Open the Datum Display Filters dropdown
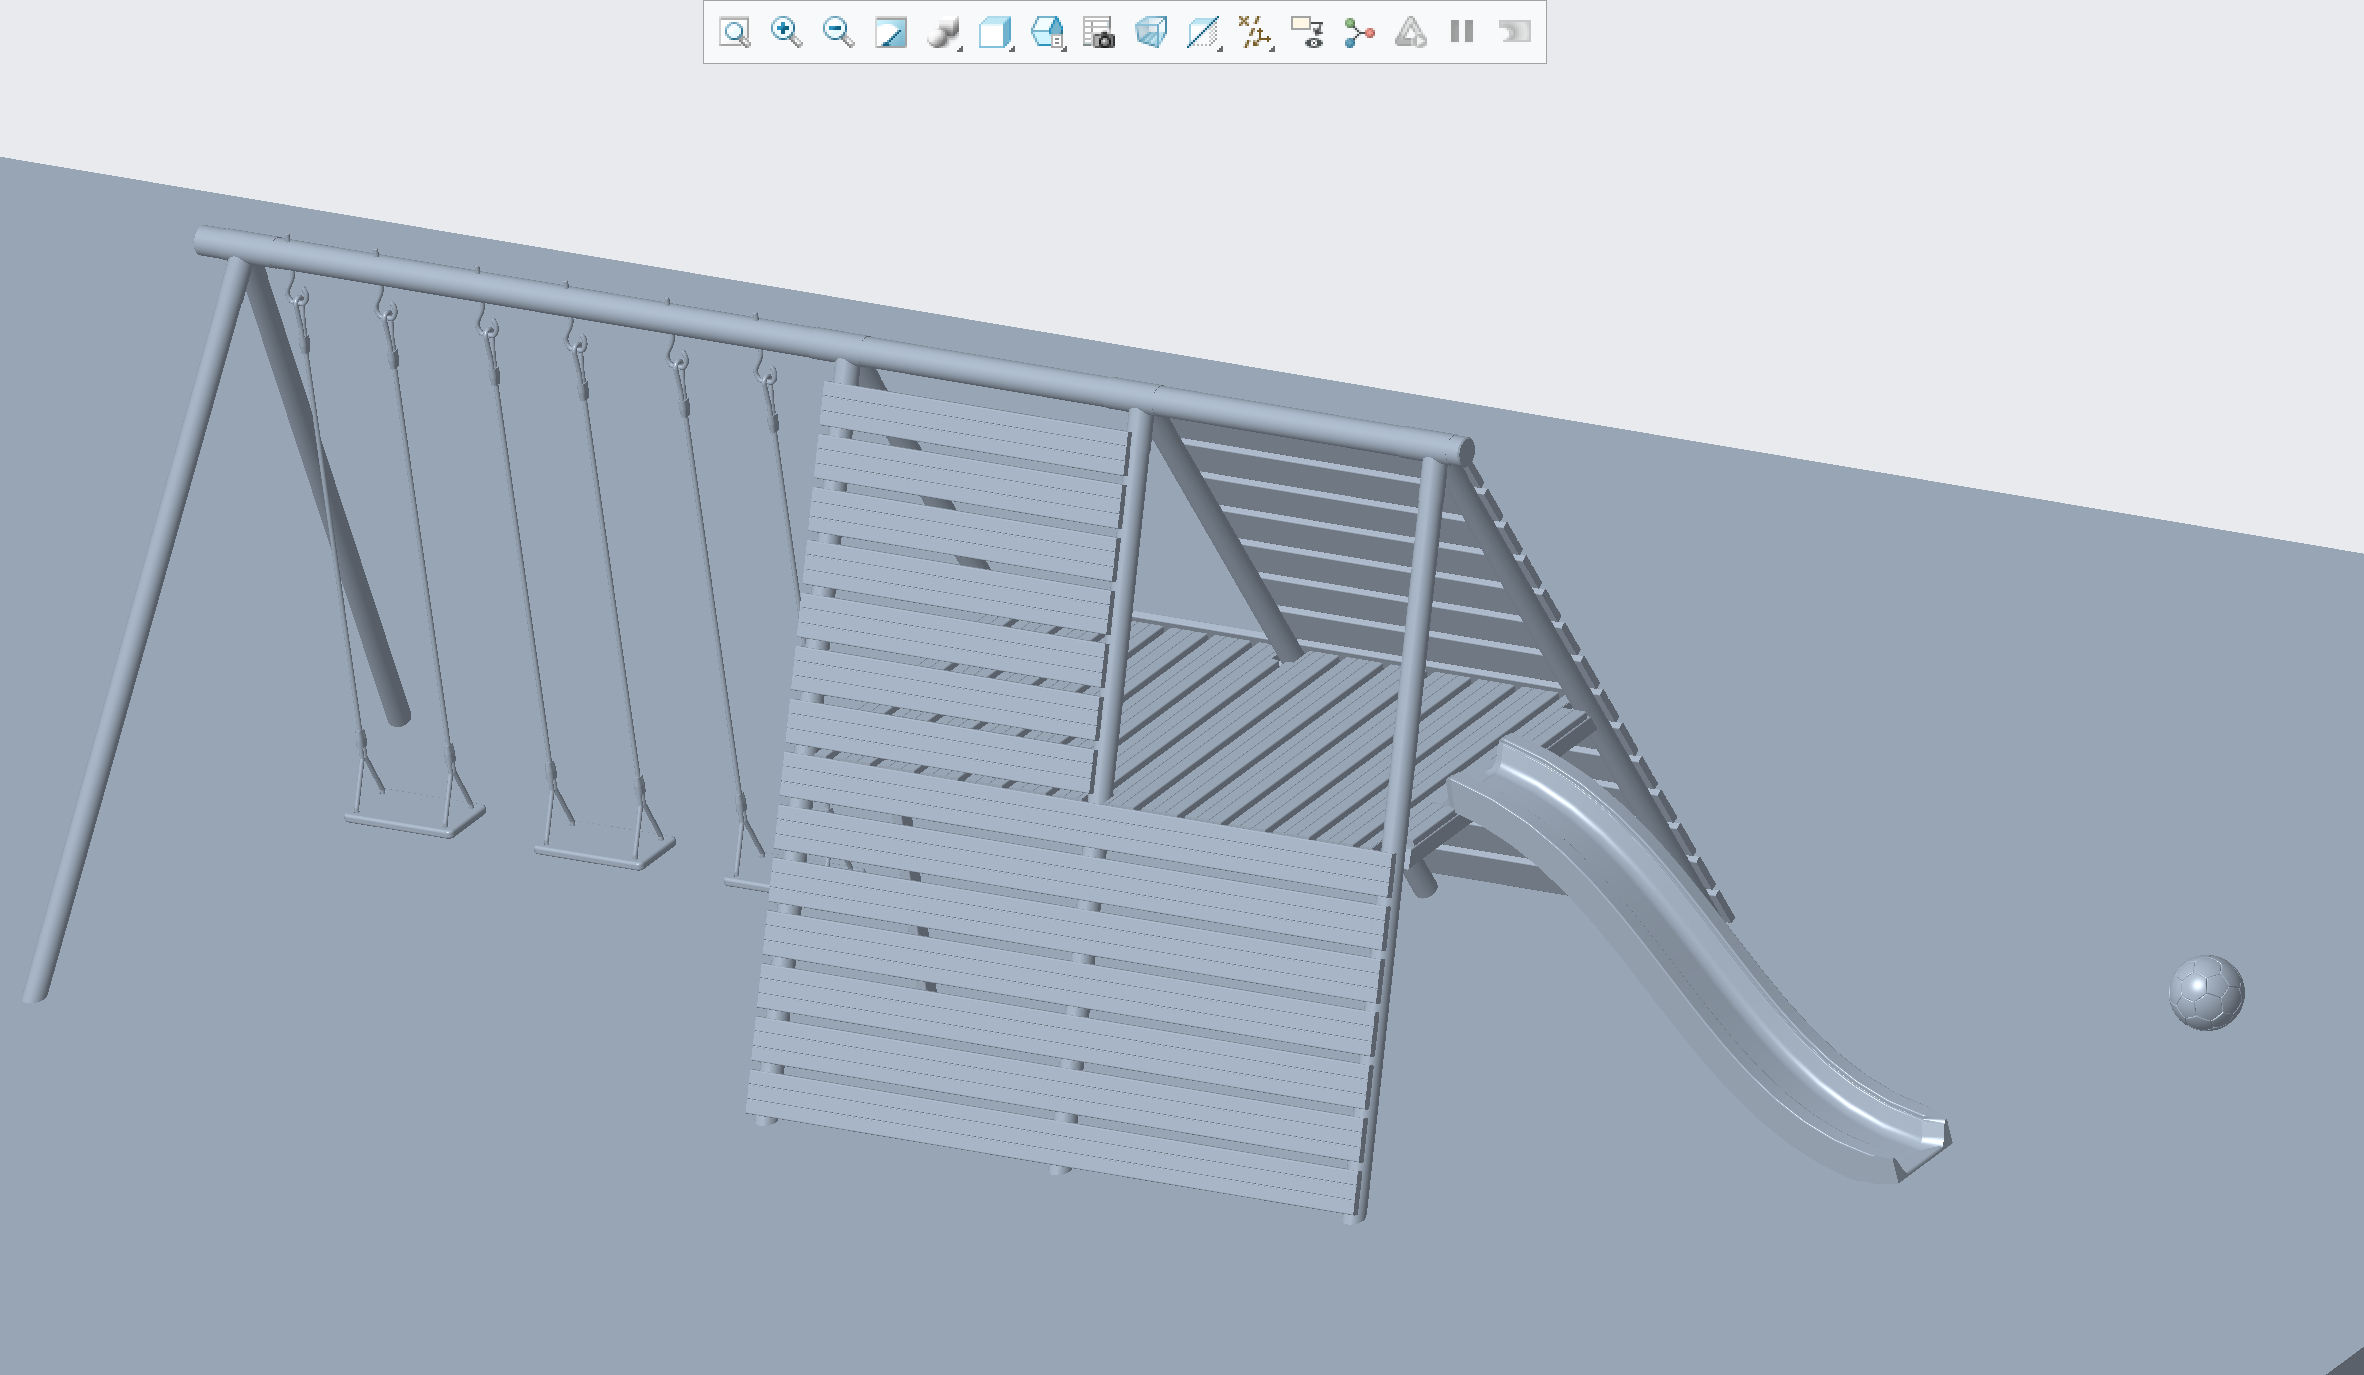2364x1375 pixels. click(1256, 33)
